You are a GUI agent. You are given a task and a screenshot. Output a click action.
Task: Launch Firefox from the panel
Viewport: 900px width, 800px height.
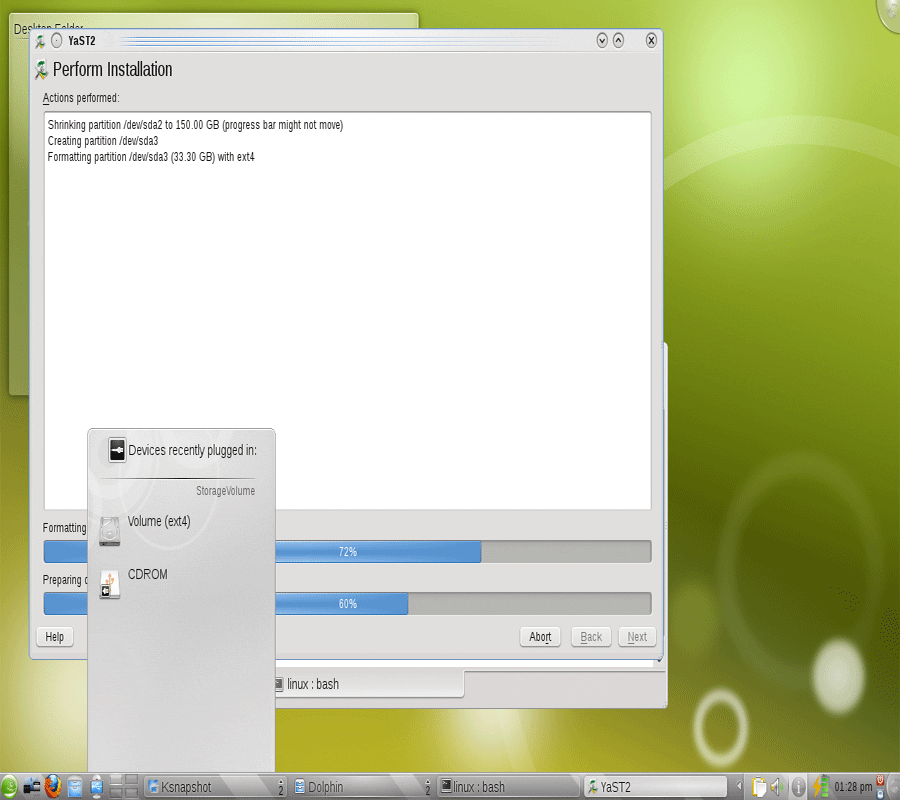[x=53, y=786]
